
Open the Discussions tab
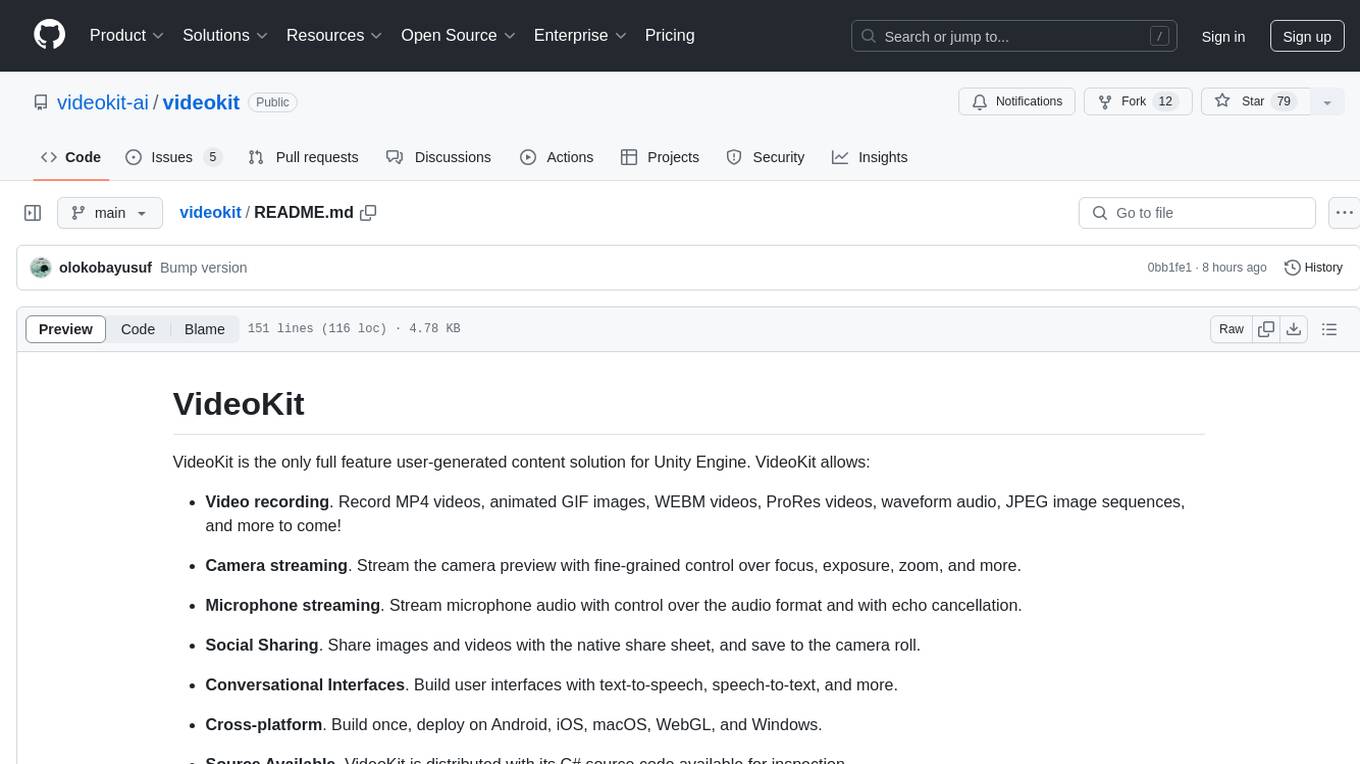pyautogui.click(x=438, y=157)
